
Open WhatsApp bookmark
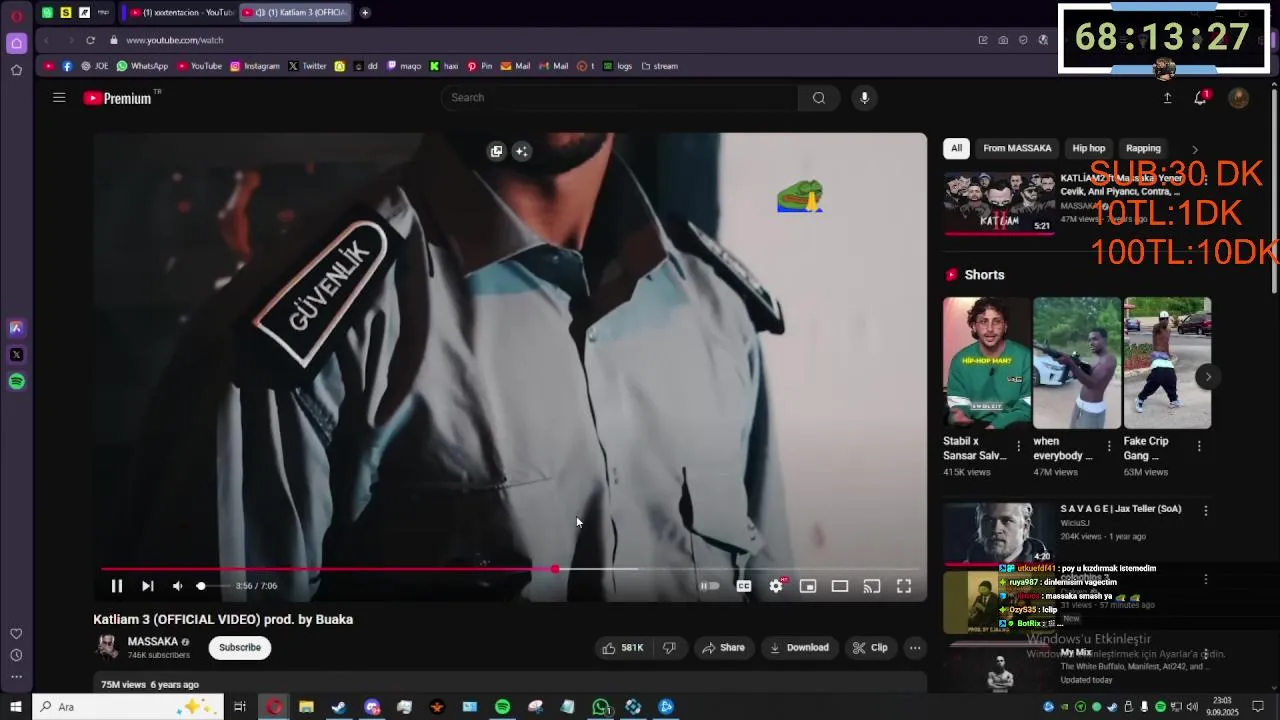click(x=142, y=66)
